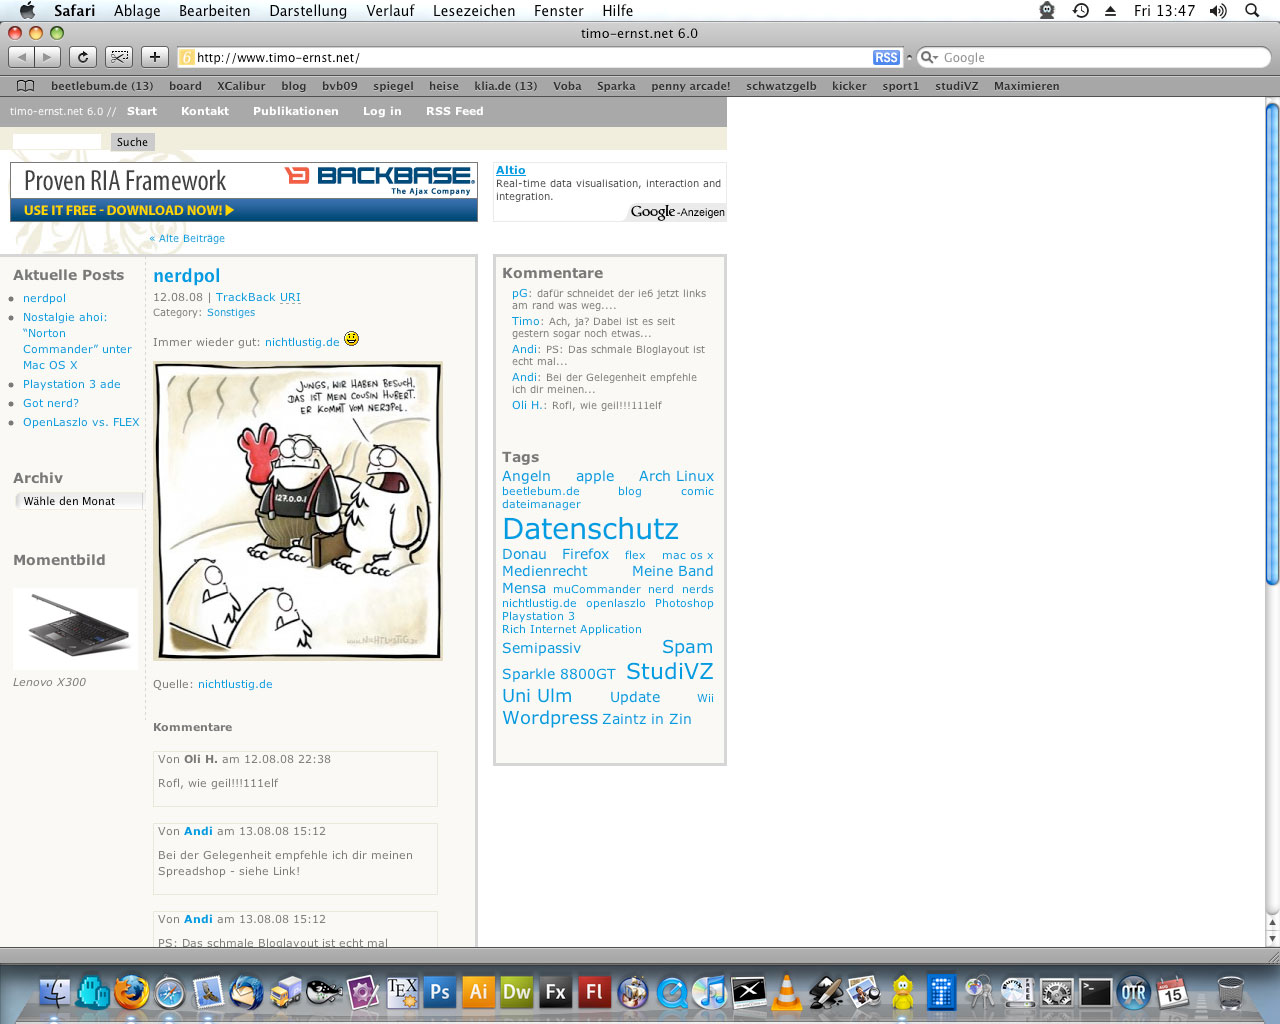
Task: Open the Hilfe menu
Action: click(x=618, y=11)
